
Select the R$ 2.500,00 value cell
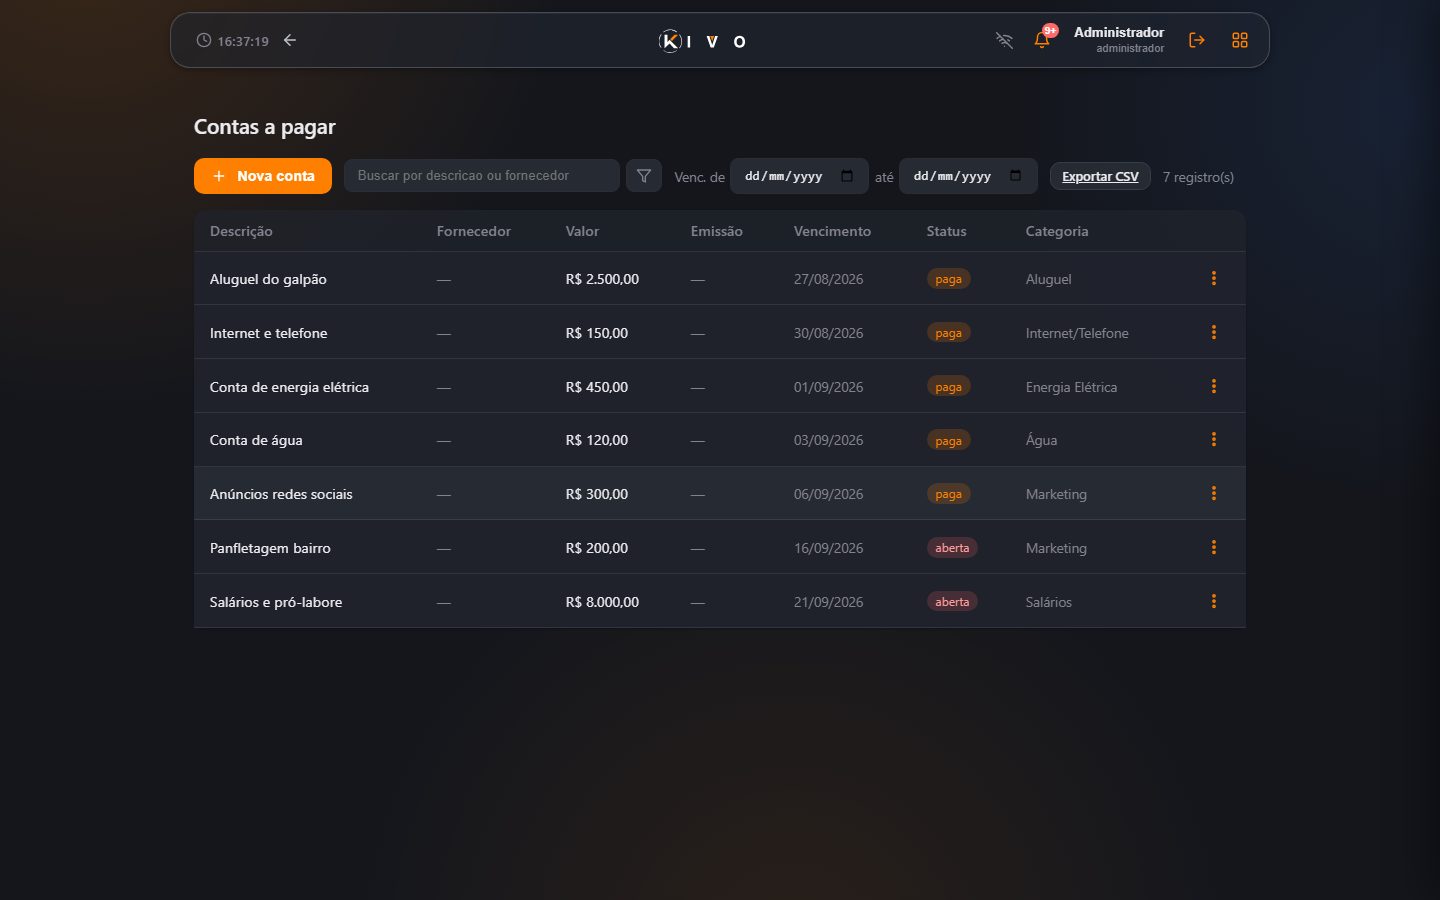[x=602, y=279]
